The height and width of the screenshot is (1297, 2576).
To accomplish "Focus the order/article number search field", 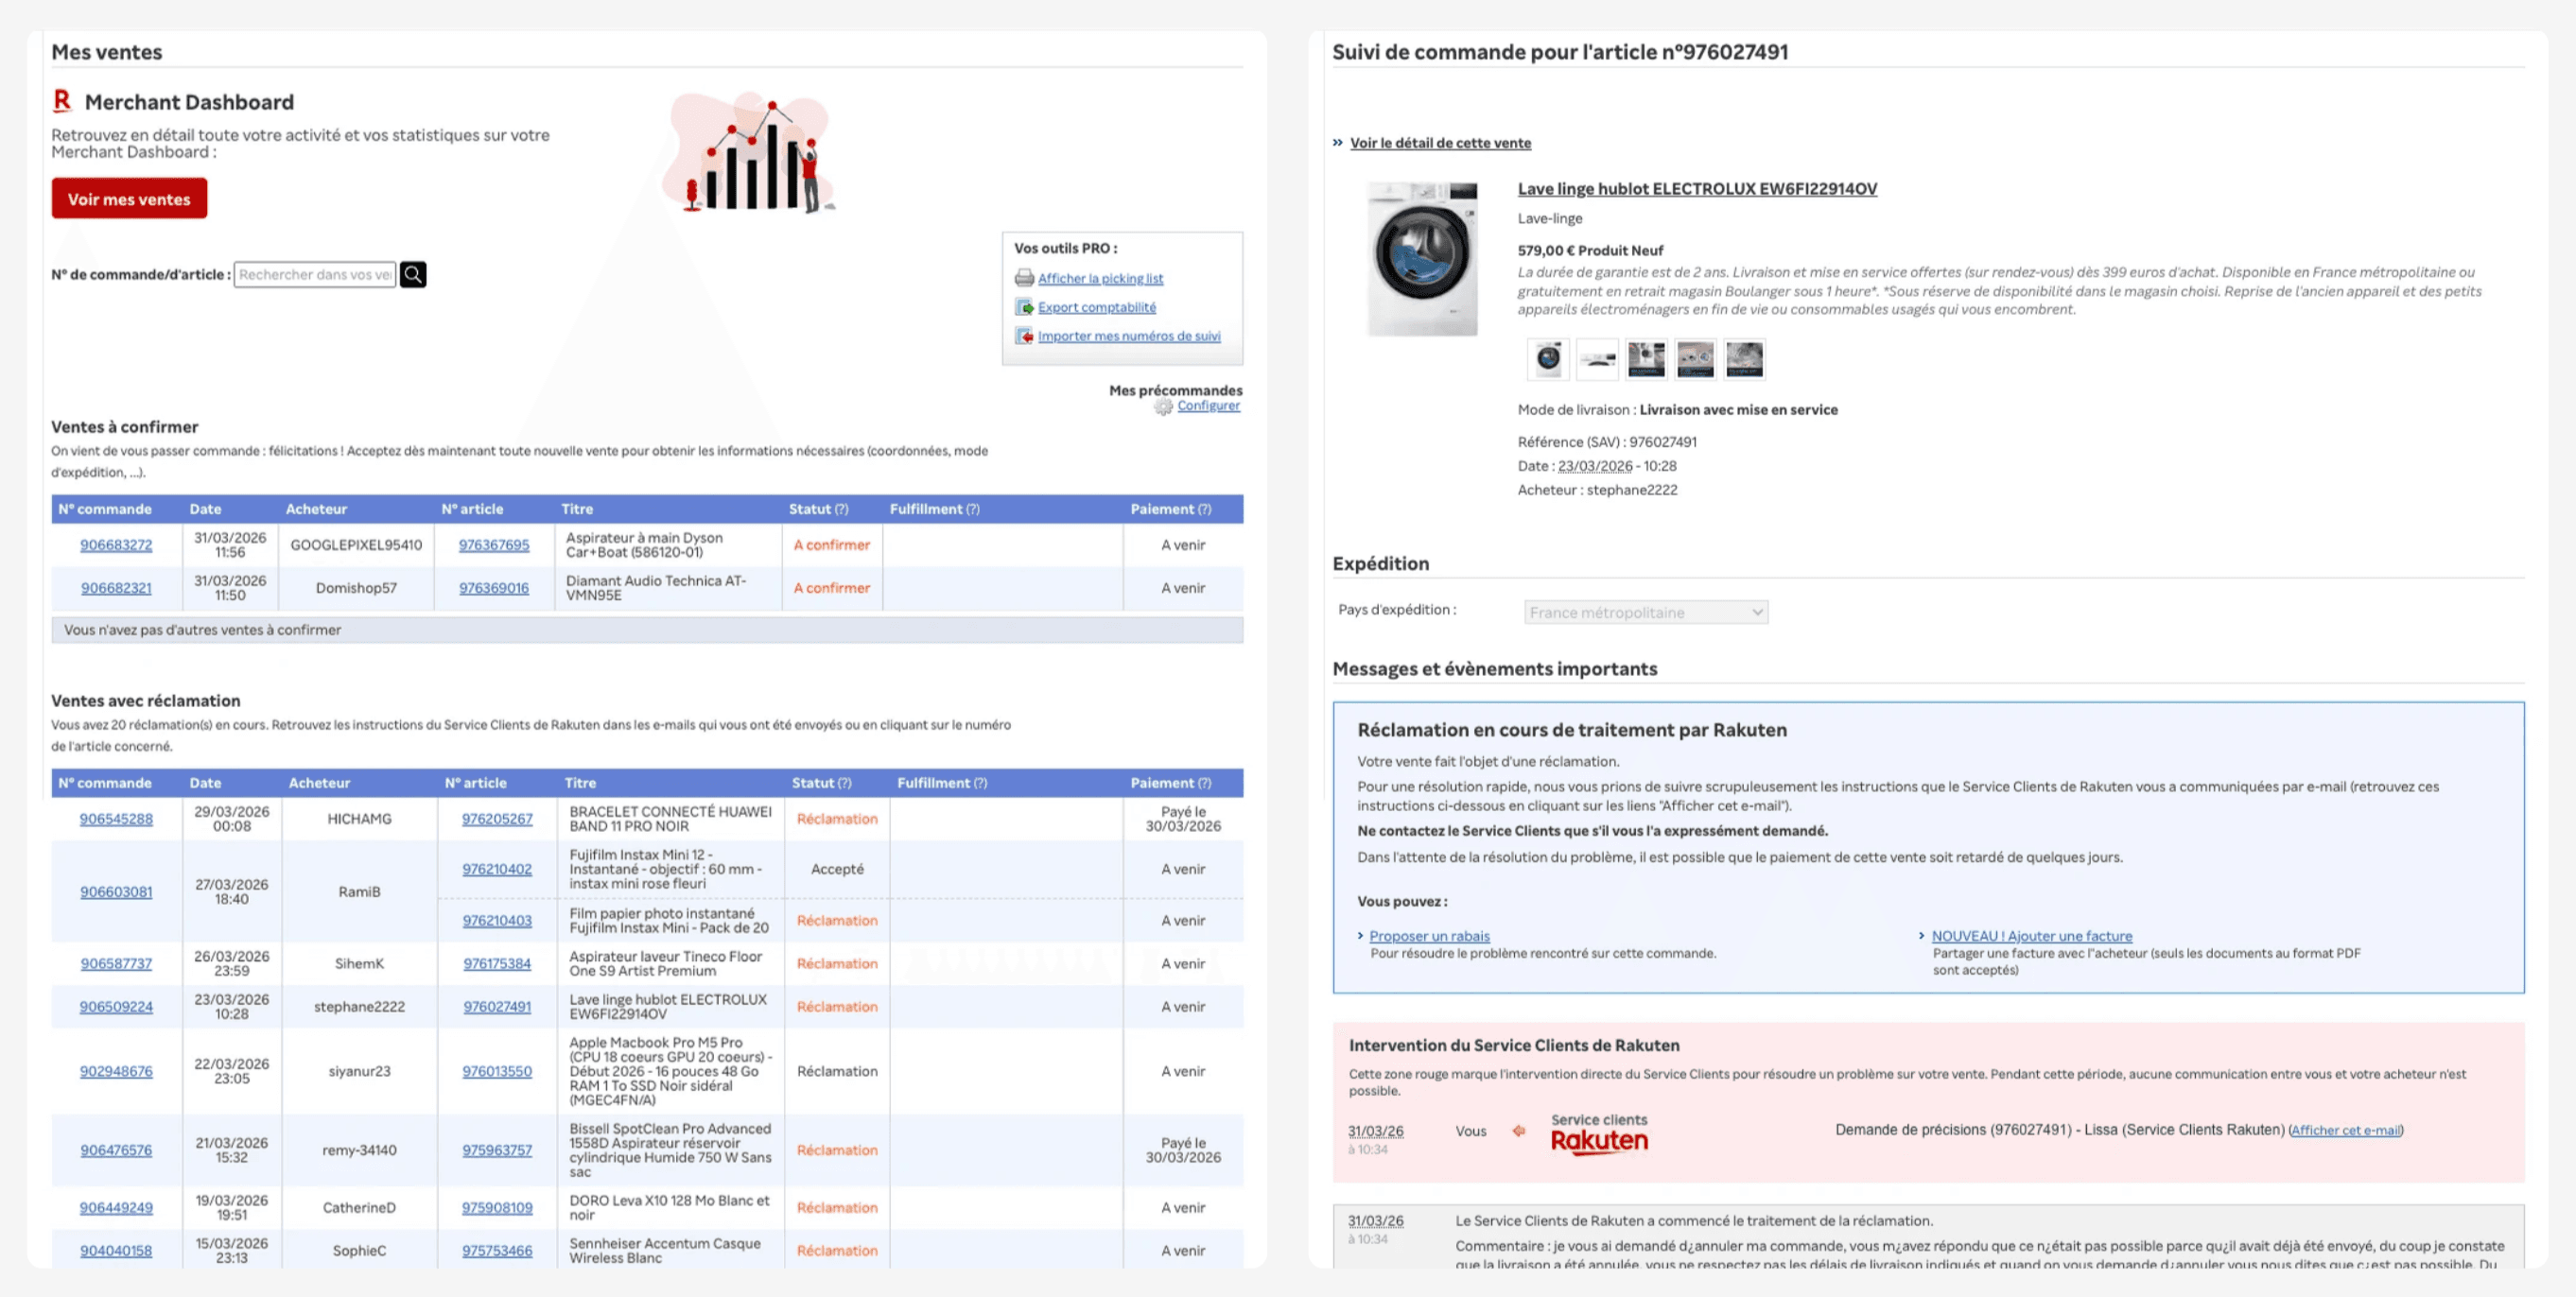I will [314, 274].
